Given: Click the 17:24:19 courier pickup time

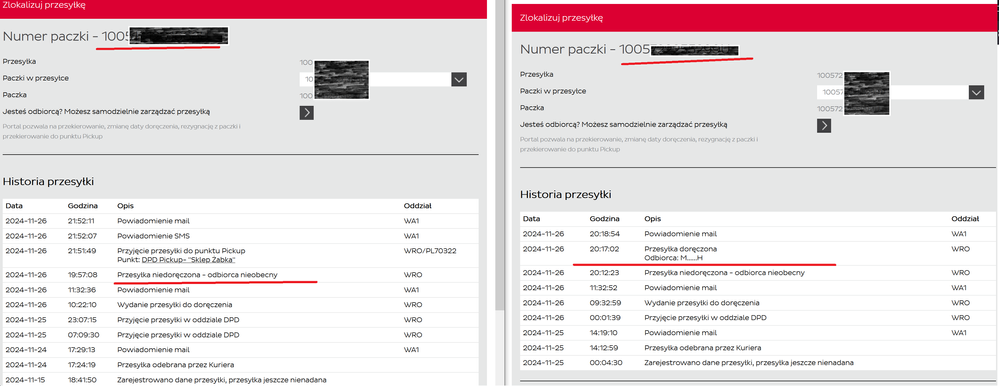Looking at the screenshot, I should tap(82, 365).
